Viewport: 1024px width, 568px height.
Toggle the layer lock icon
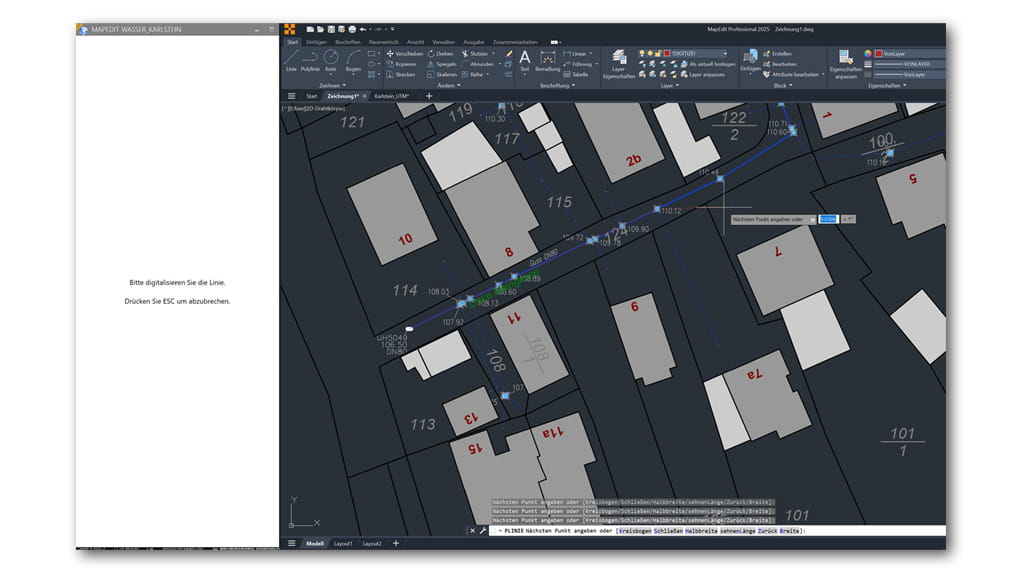660,53
